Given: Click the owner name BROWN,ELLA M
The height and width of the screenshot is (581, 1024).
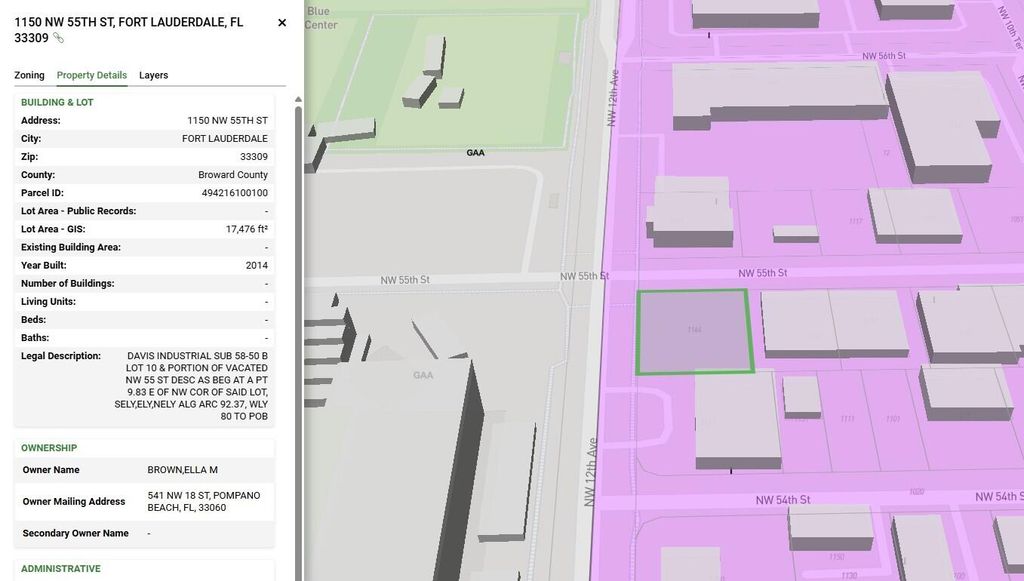Looking at the screenshot, I should coord(183,470).
